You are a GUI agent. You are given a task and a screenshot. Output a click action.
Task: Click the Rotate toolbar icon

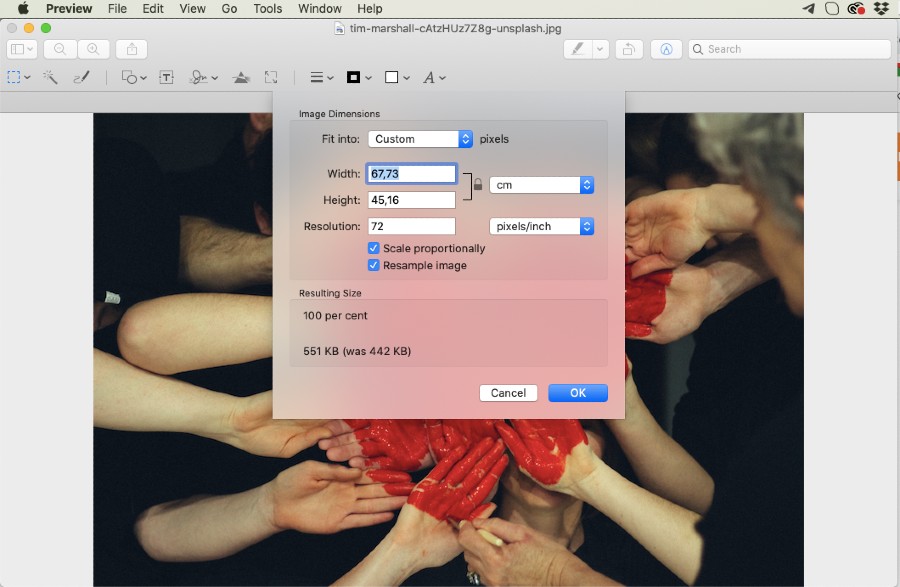point(629,49)
